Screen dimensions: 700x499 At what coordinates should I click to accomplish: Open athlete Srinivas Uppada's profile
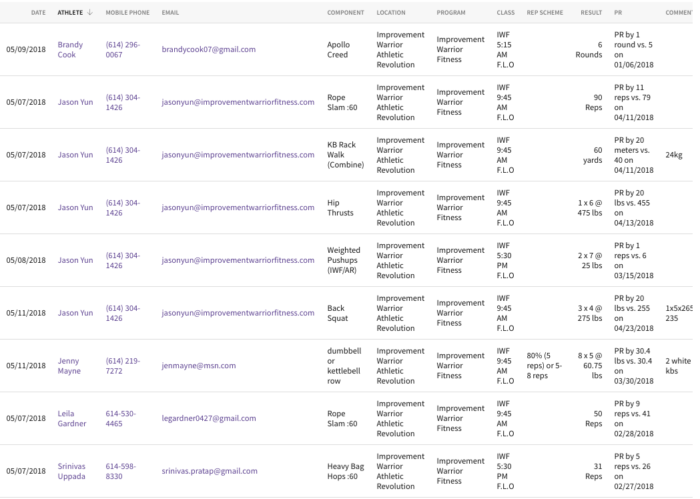(x=71, y=471)
